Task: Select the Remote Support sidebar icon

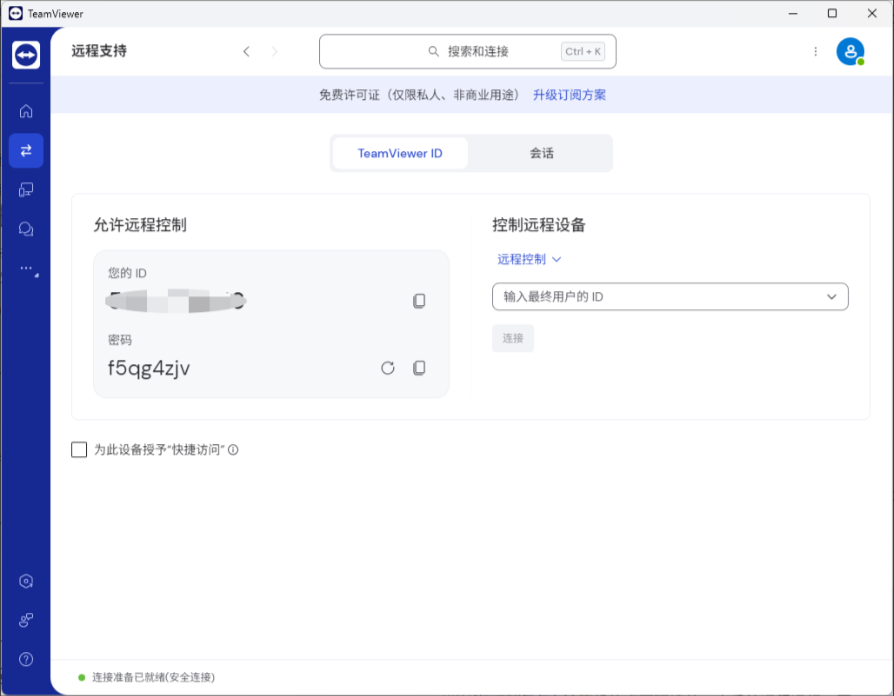Action: [26, 150]
